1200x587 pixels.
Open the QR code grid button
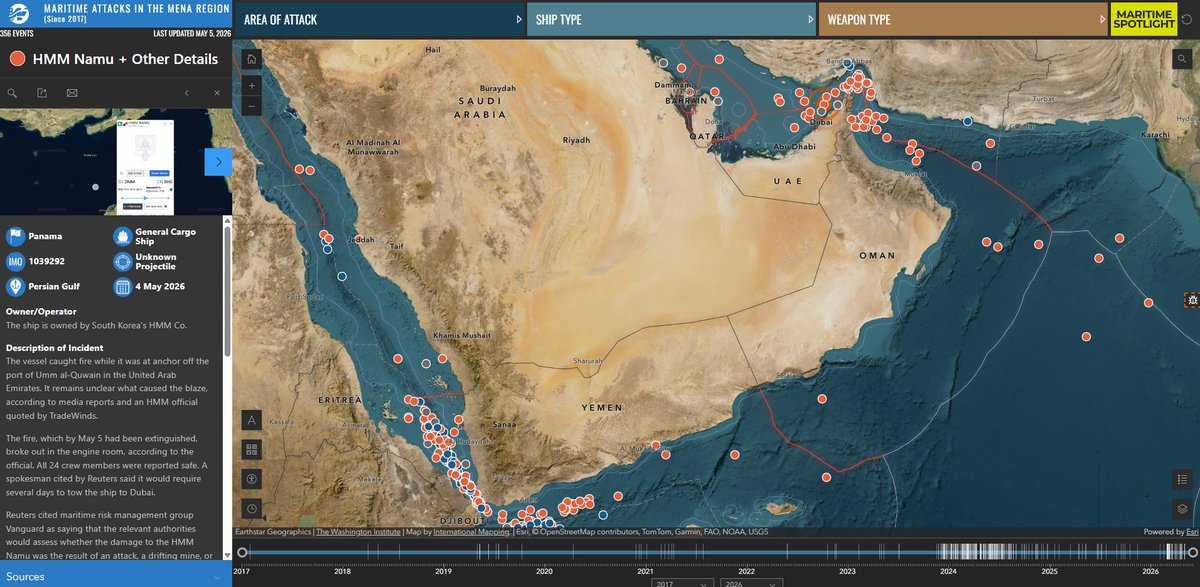click(251, 449)
